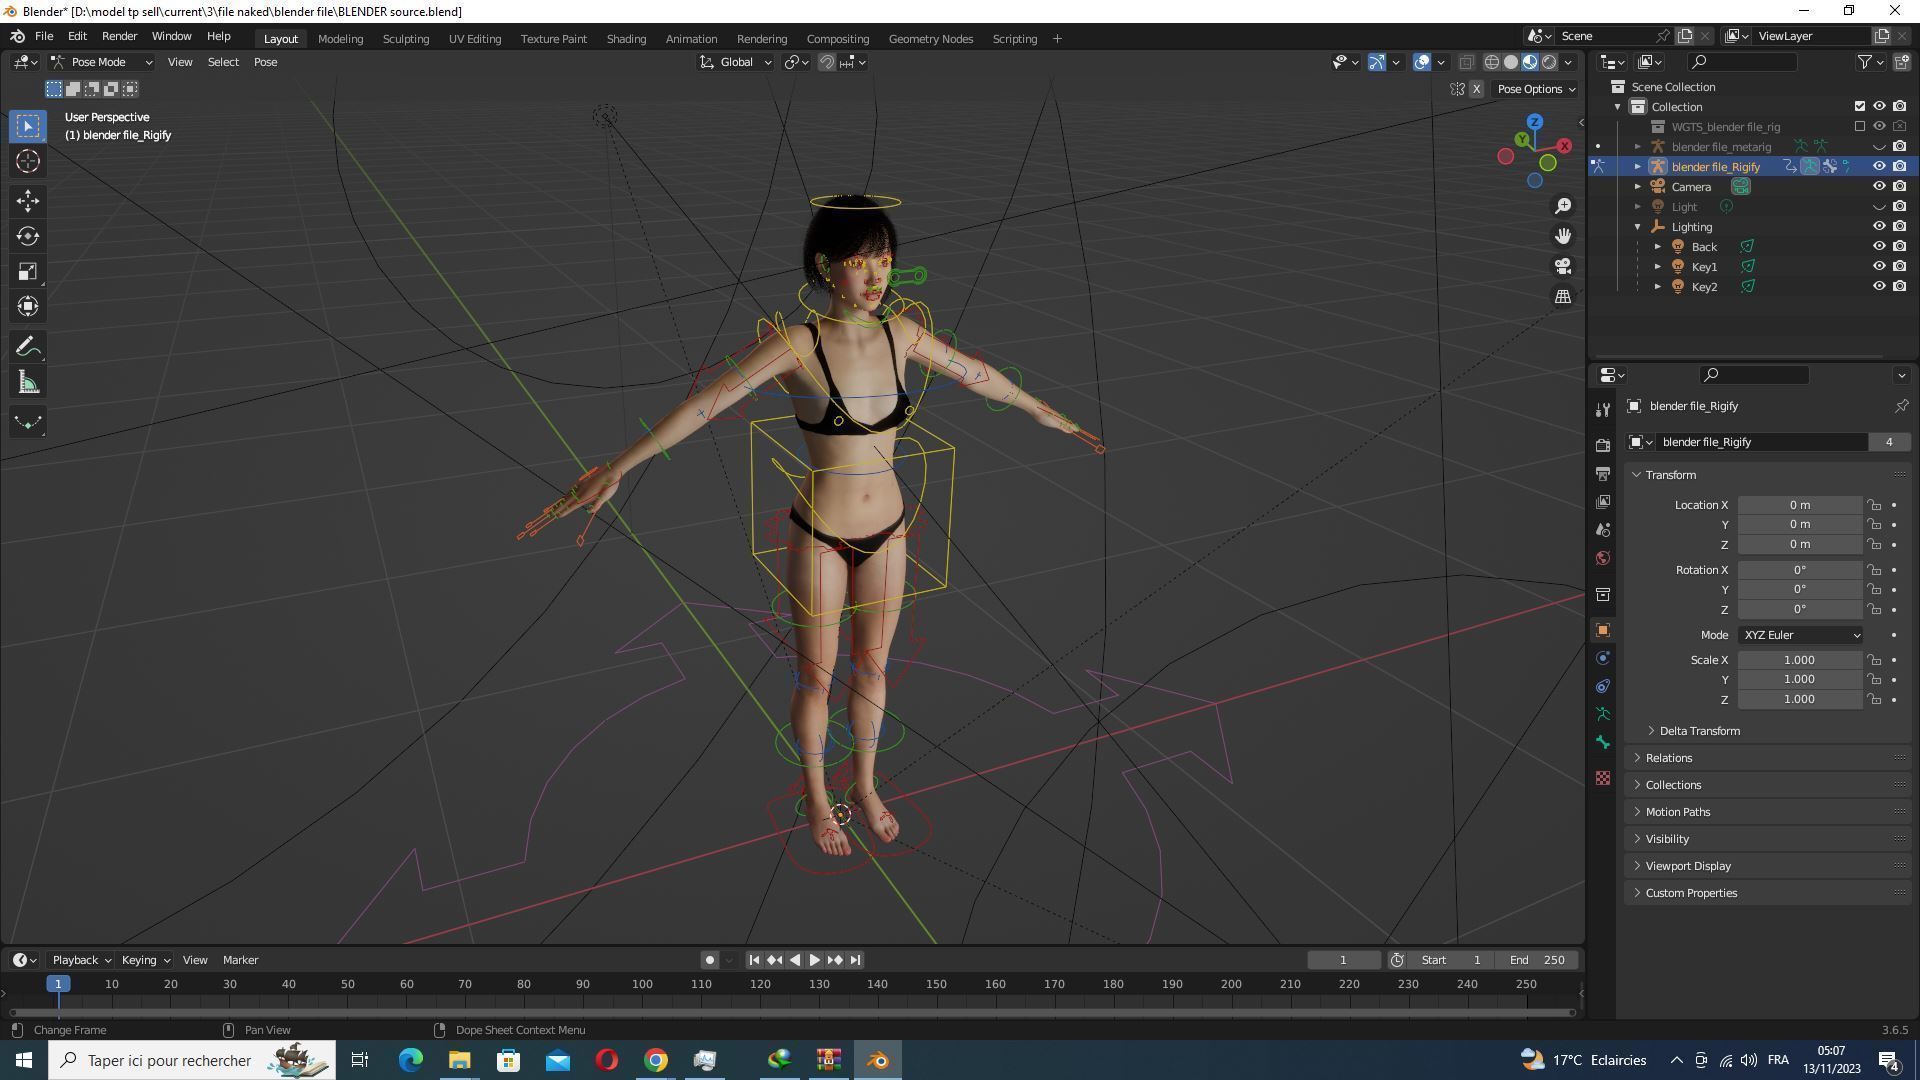Pin the properties editor context
The height and width of the screenshot is (1080, 1920).
(1901, 406)
